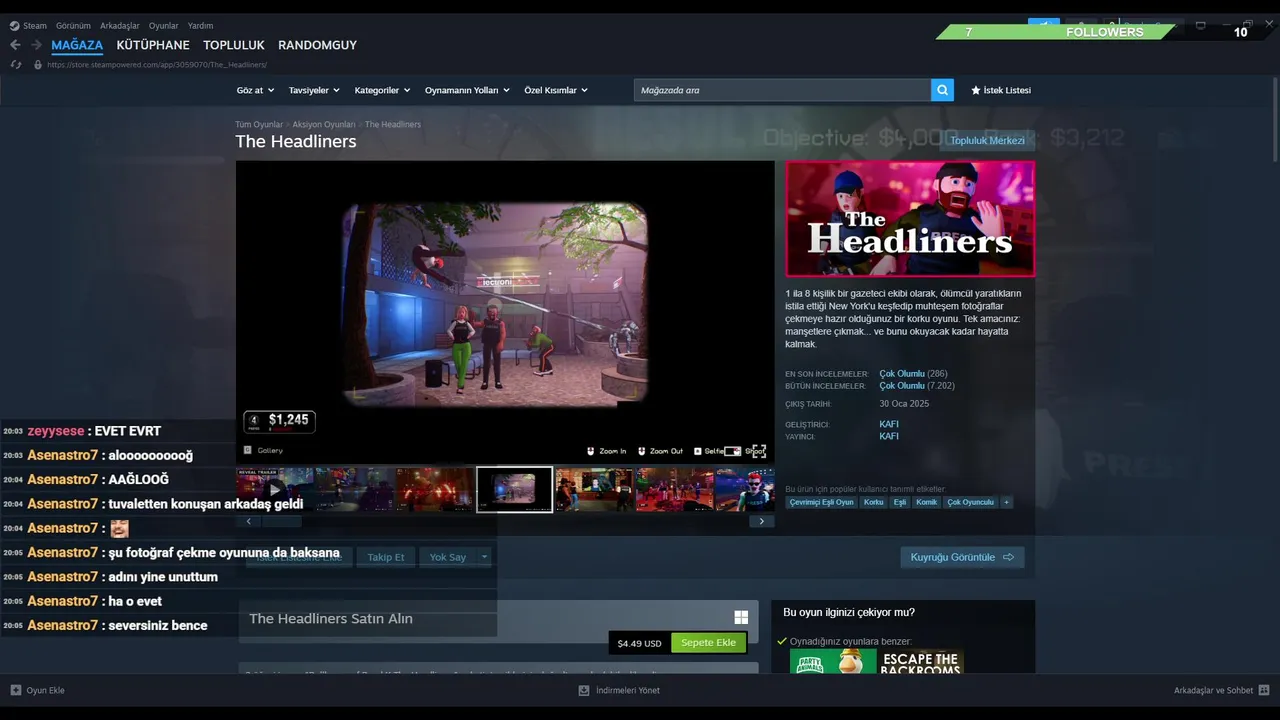Open the Arkadaşlar menu

120,26
